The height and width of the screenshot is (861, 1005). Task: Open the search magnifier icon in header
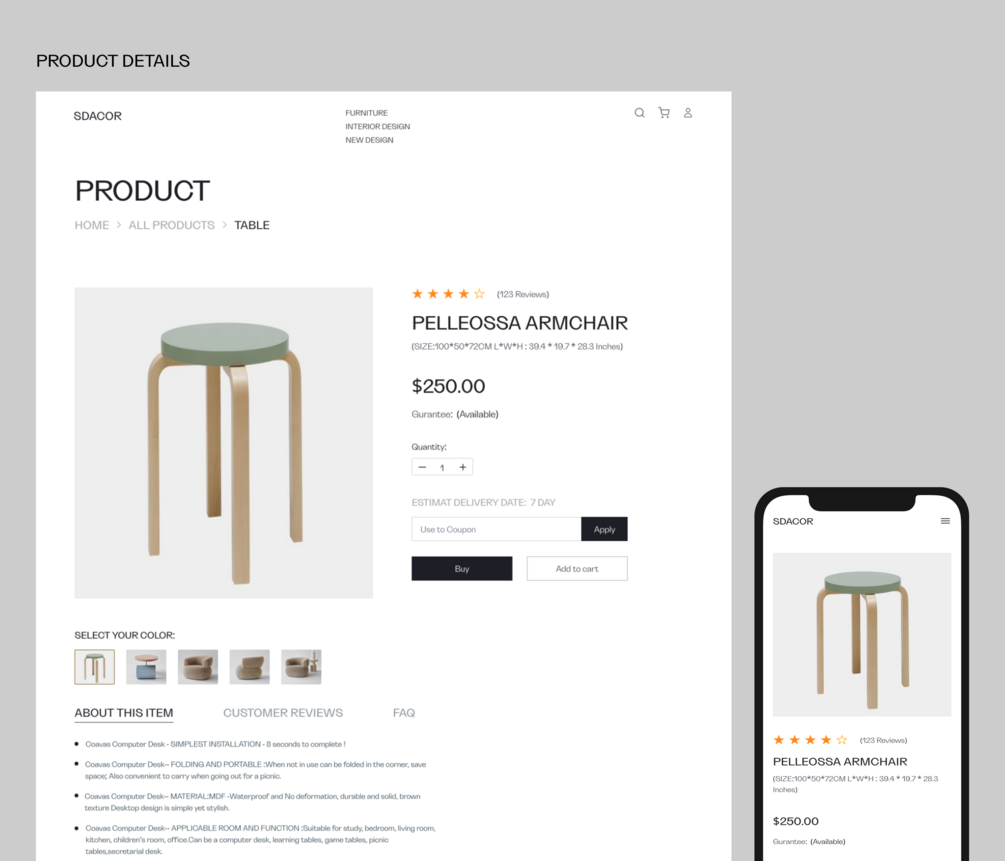pos(639,113)
